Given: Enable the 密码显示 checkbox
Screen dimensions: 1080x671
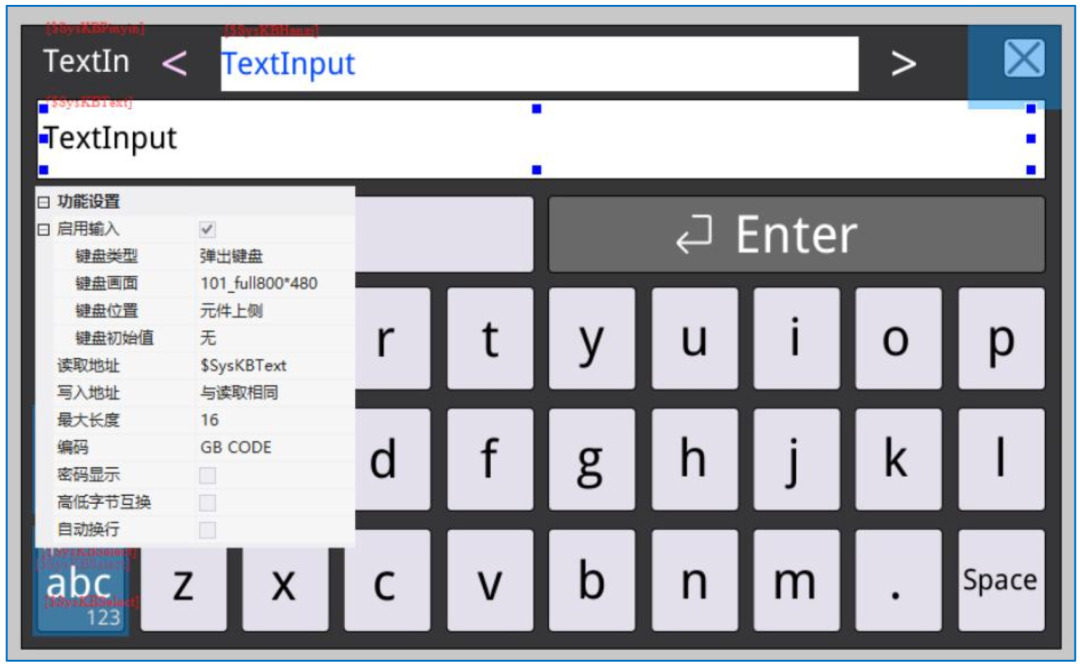Looking at the screenshot, I should point(207,475).
